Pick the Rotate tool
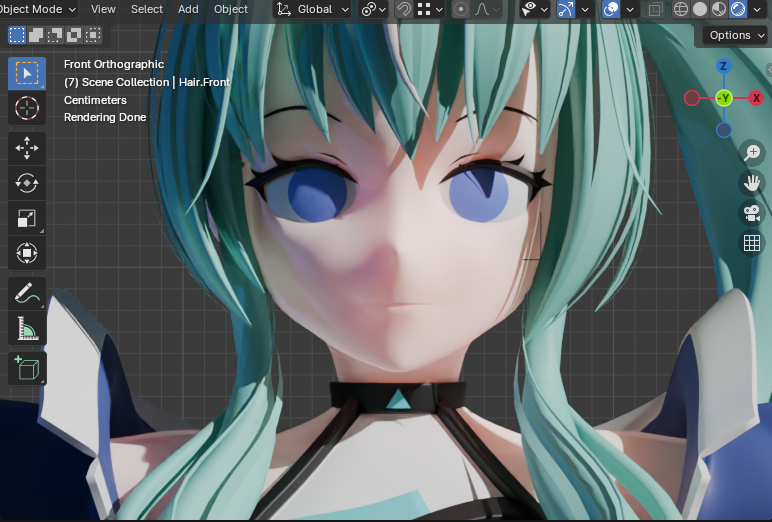This screenshot has height=522, width=772. coord(27,183)
